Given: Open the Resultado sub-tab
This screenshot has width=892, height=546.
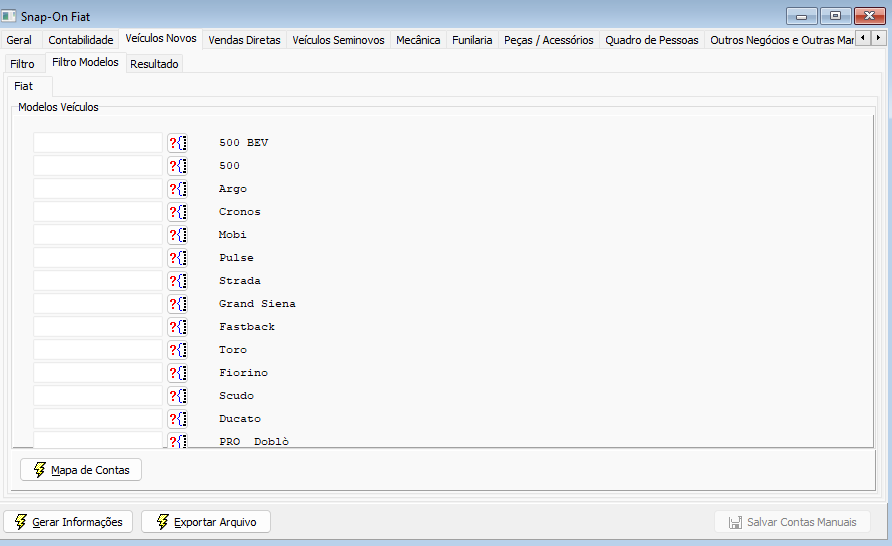Looking at the screenshot, I should 154,64.
